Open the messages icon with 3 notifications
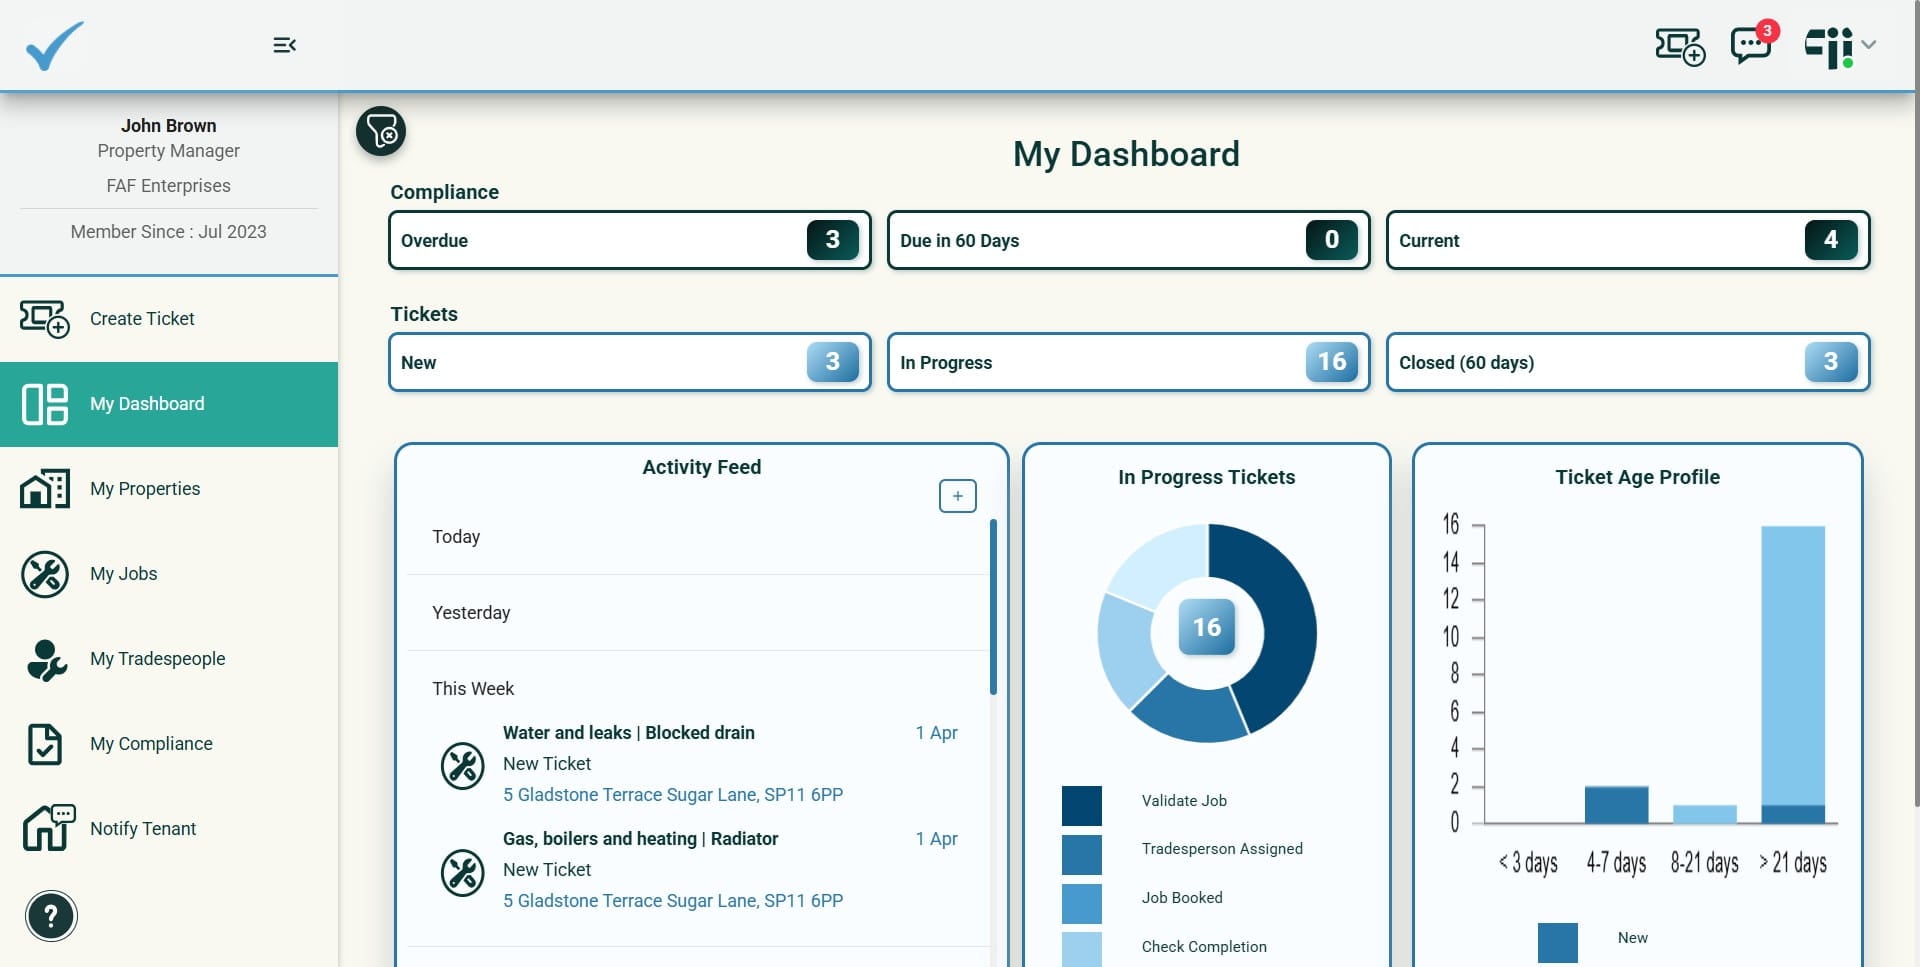The image size is (1920, 967). click(x=1750, y=46)
